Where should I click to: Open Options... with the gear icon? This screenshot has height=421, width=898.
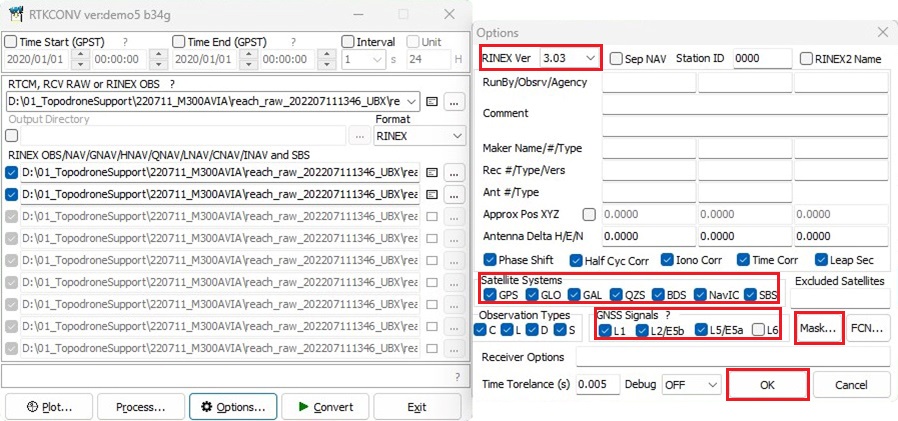(234, 407)
